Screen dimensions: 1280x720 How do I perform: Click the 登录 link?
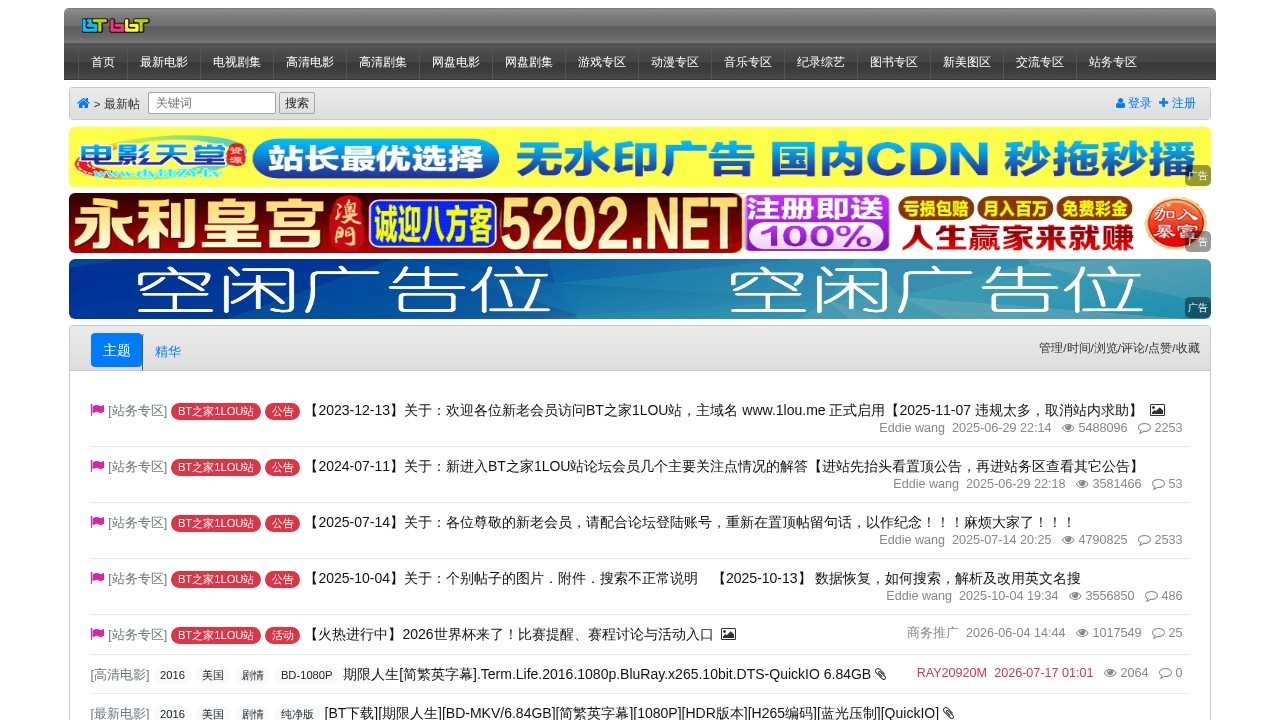(1134, 103)
